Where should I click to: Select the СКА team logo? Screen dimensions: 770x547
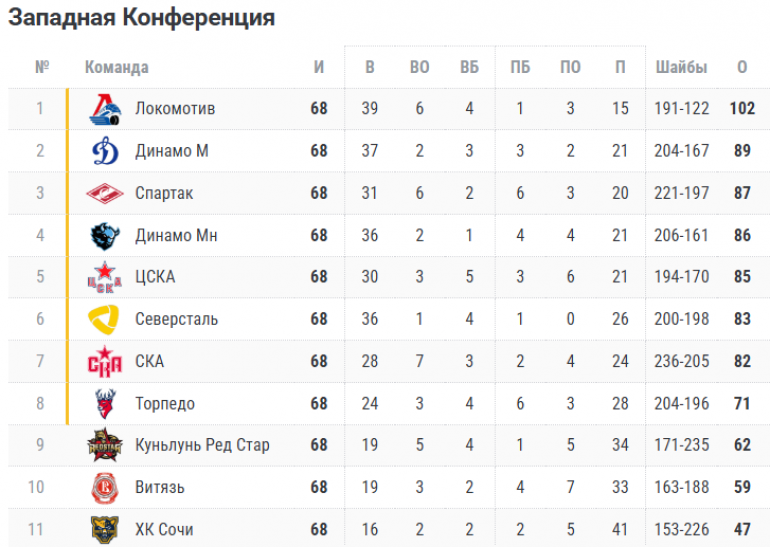coord(105,361)
